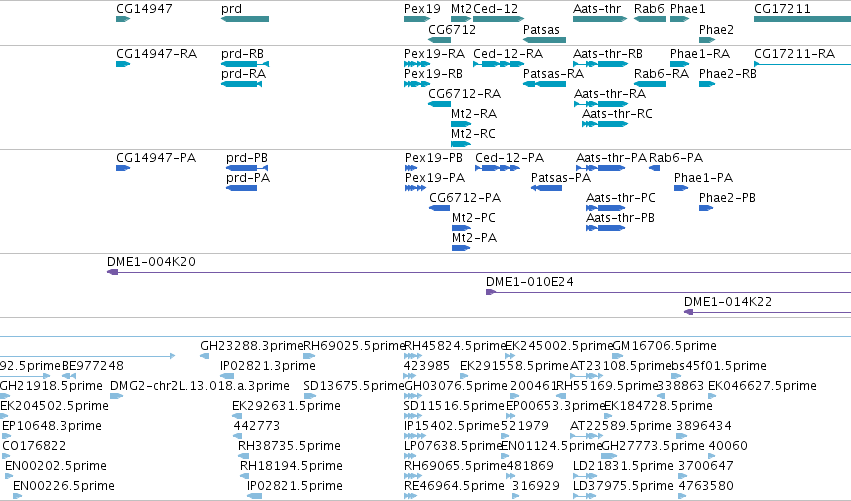Select the SD13675.5prime EST label
This screenshot has width=851, height=501.
click(x=354, y=386)
